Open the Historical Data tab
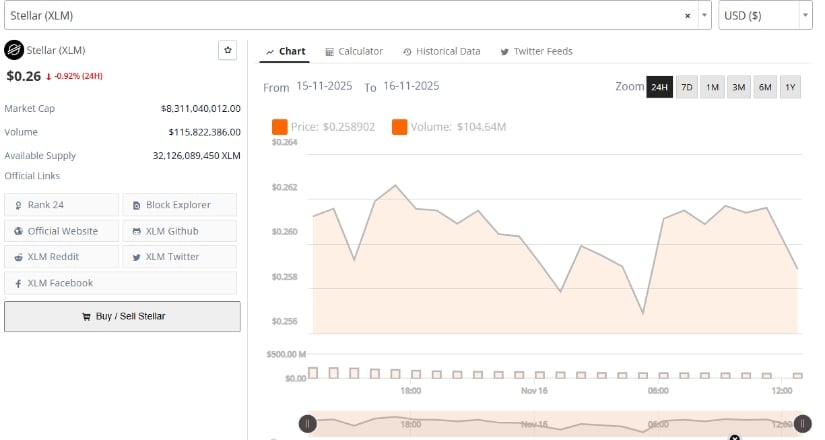This screenshot has height=440, width=825. (441, 51)
